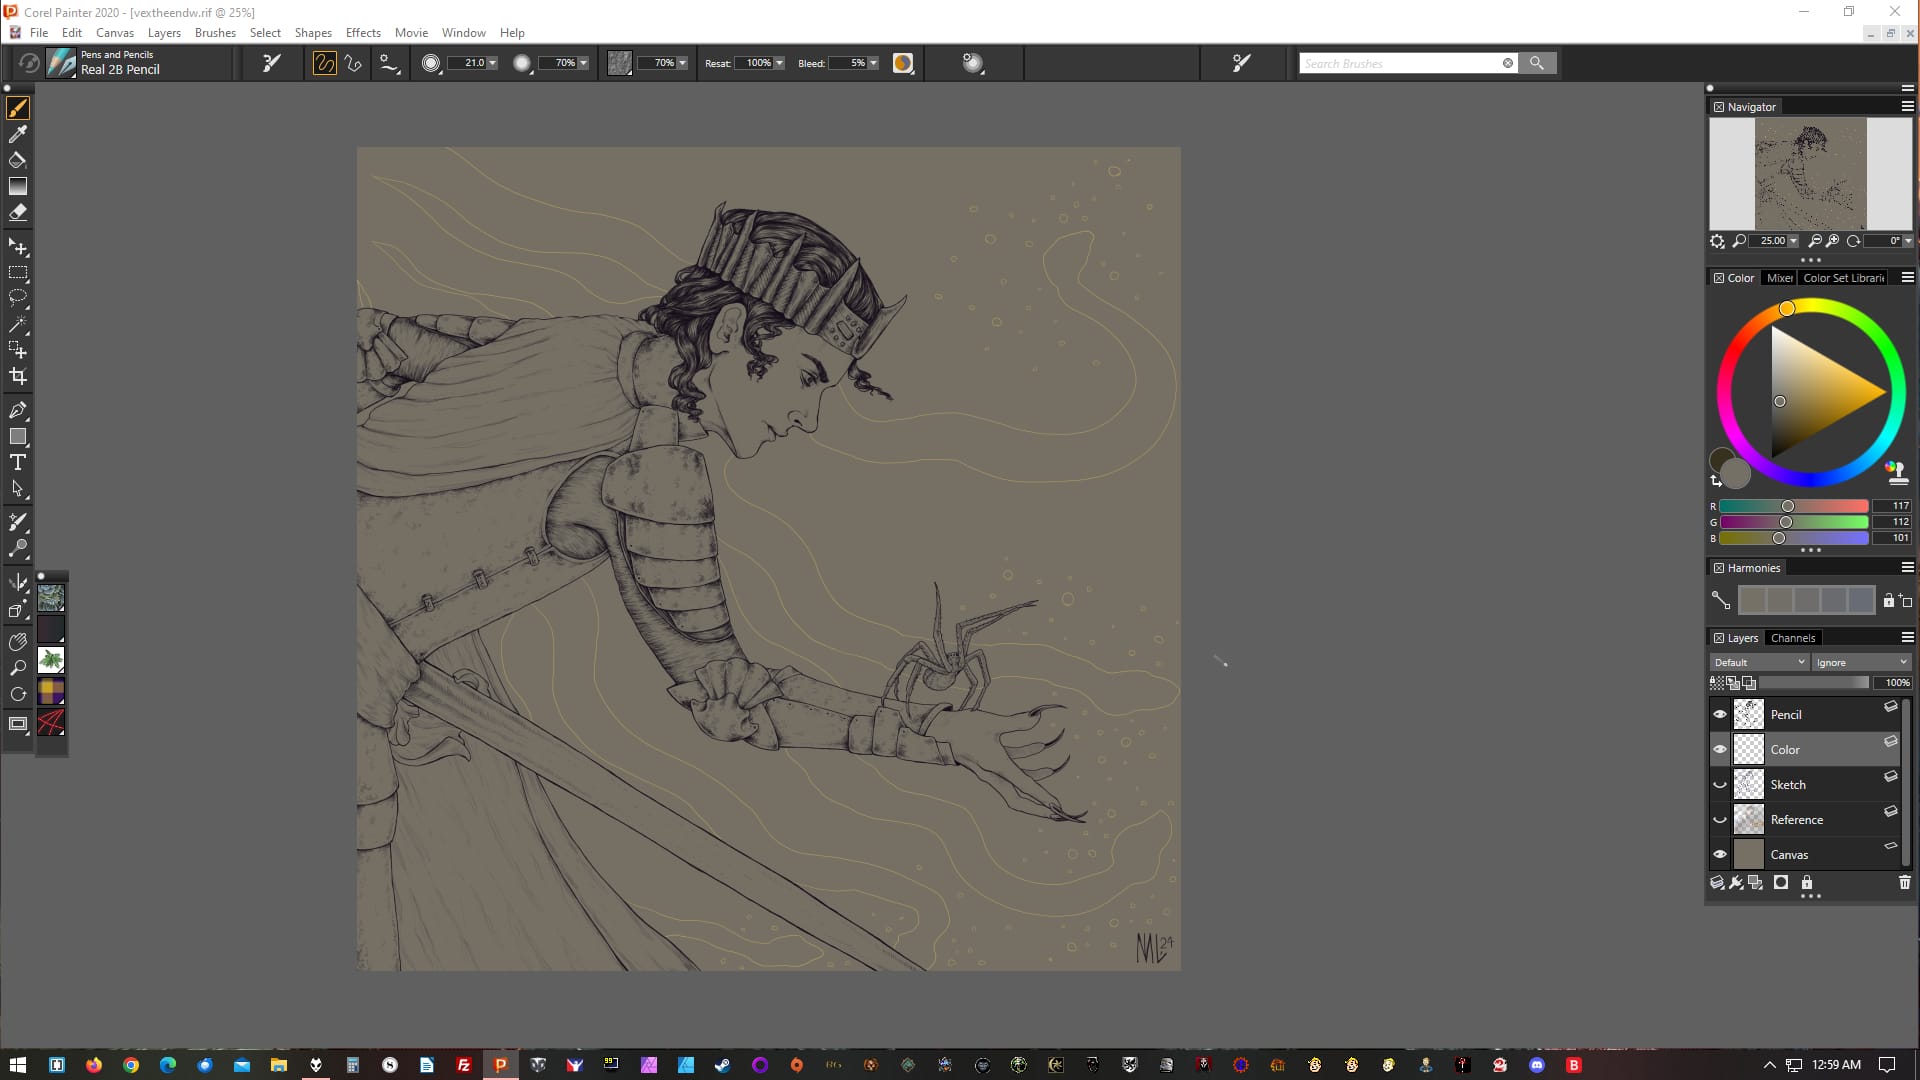Select the Magnifier tool in toolbox
This screenshot has height=1080, width=1920.
(x=18, y=667)
